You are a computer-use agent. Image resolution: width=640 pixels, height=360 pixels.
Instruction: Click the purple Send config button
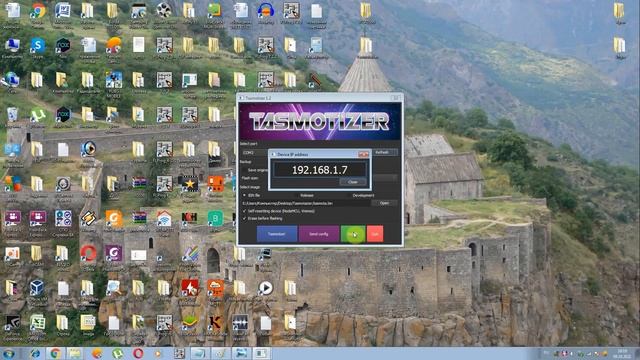(x=319, y=234)
